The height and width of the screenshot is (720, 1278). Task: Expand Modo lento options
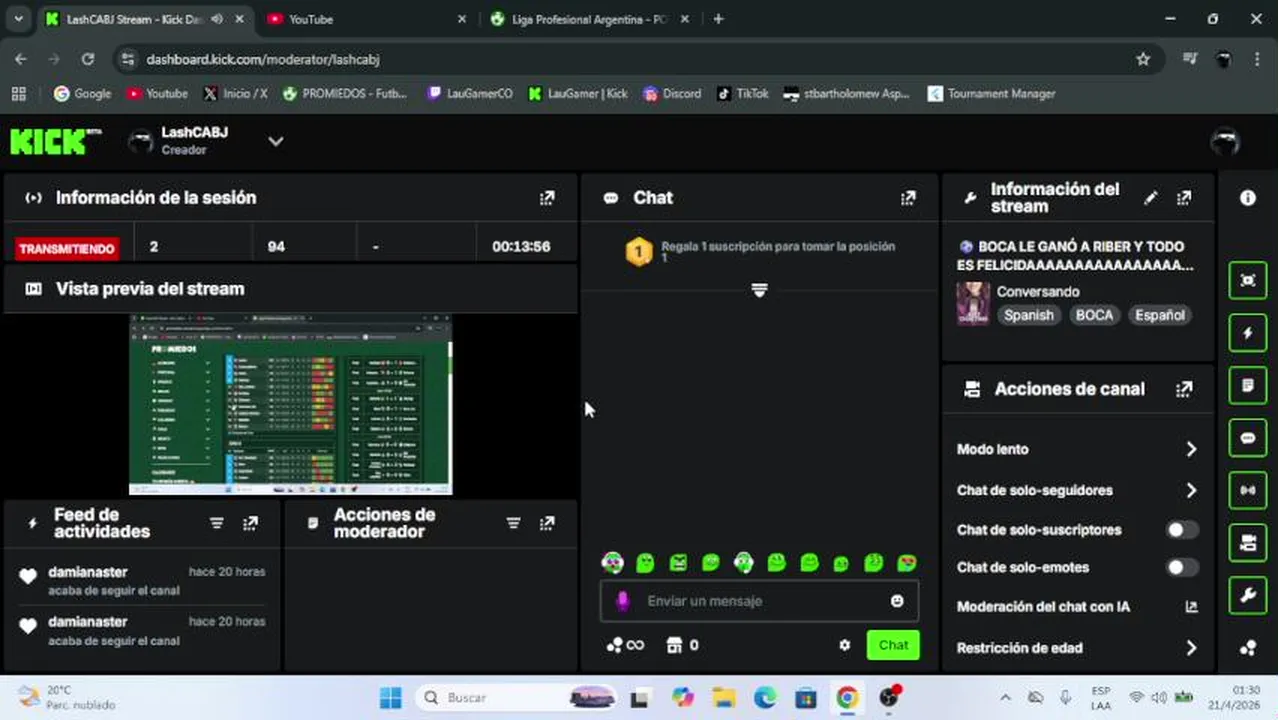pyautogui.click(x=1191, y=449)
